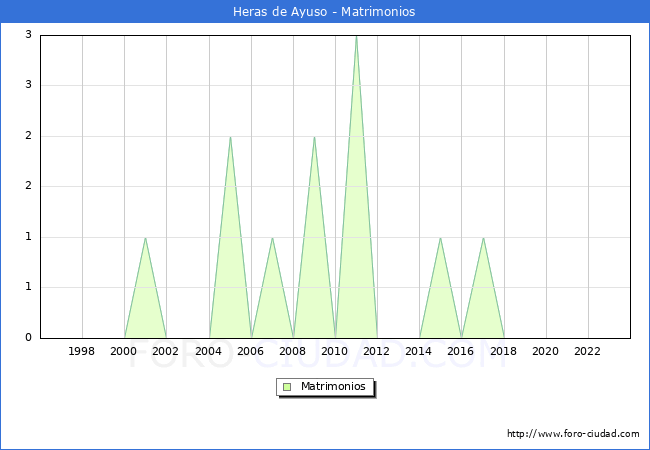Click the 2004 x-axis label
The image size is (650, 450).
click(209, 351)
